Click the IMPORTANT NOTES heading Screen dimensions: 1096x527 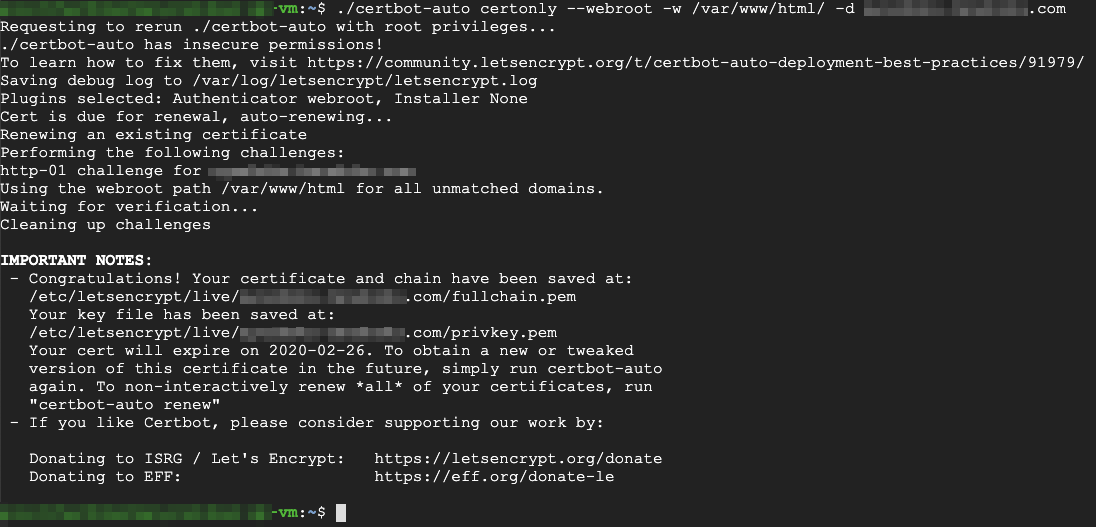pyautogui.click(x=76, y=260)
